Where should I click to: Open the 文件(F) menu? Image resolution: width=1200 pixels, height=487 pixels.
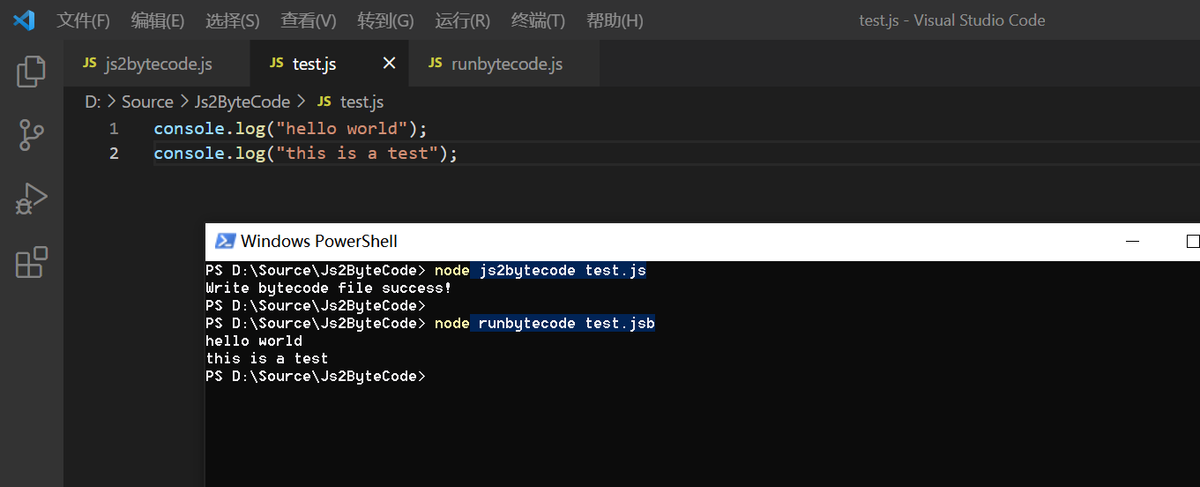click(x=83, y=21)
